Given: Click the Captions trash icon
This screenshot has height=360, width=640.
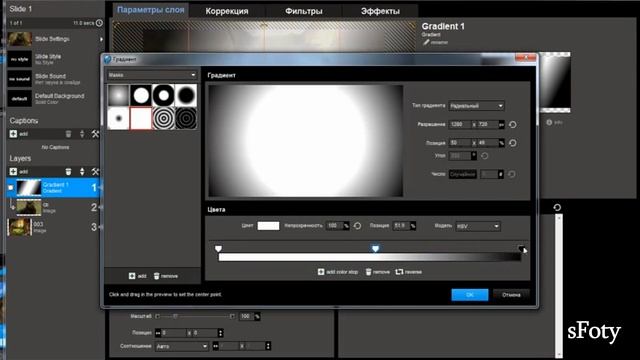Looking at the screenshot, I should point(68,134).
